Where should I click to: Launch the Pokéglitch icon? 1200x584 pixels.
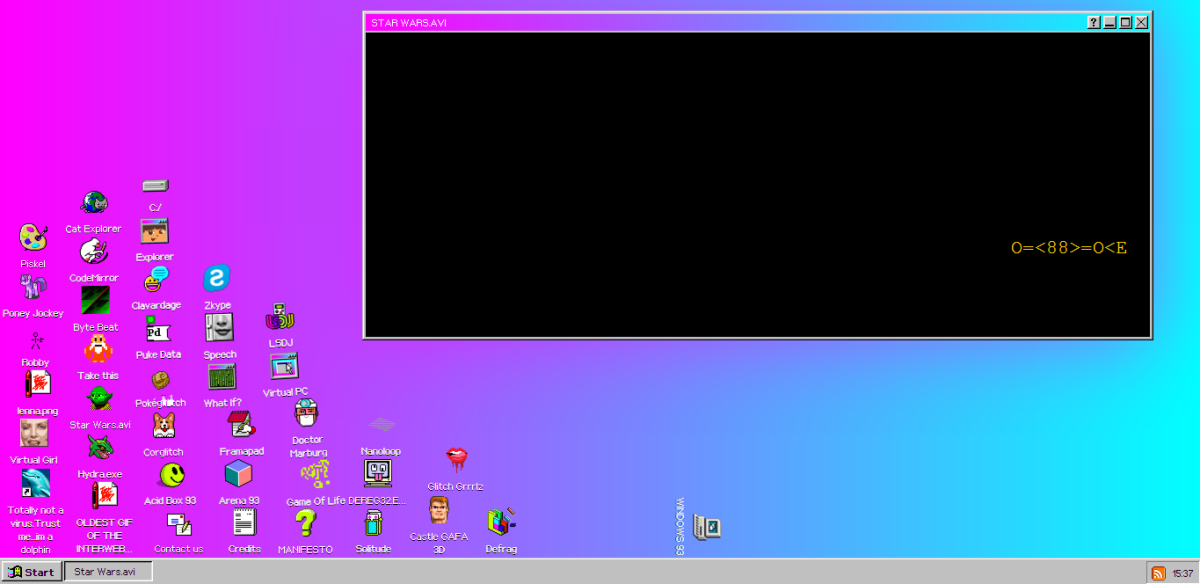coord(160,380)
